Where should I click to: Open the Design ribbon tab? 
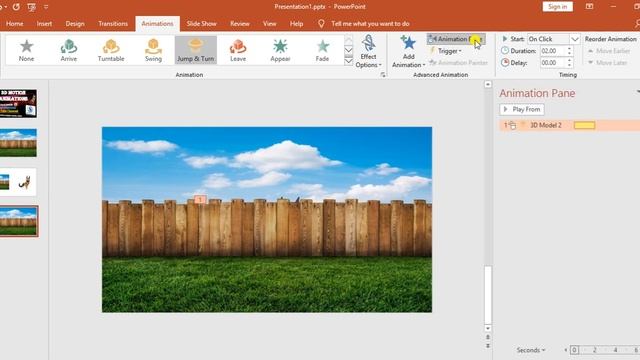tap(75, 24)
